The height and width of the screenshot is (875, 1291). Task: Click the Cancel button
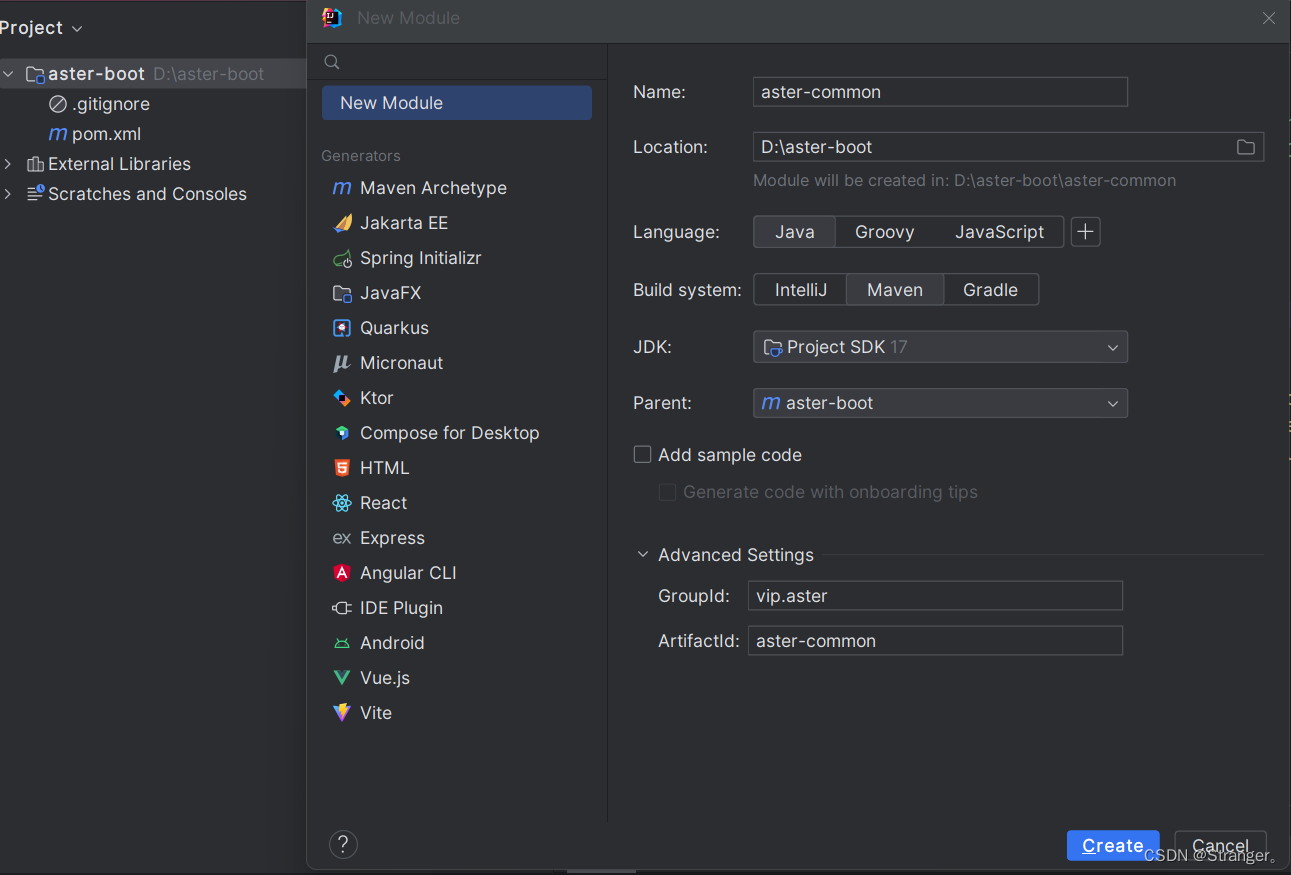1221,845
